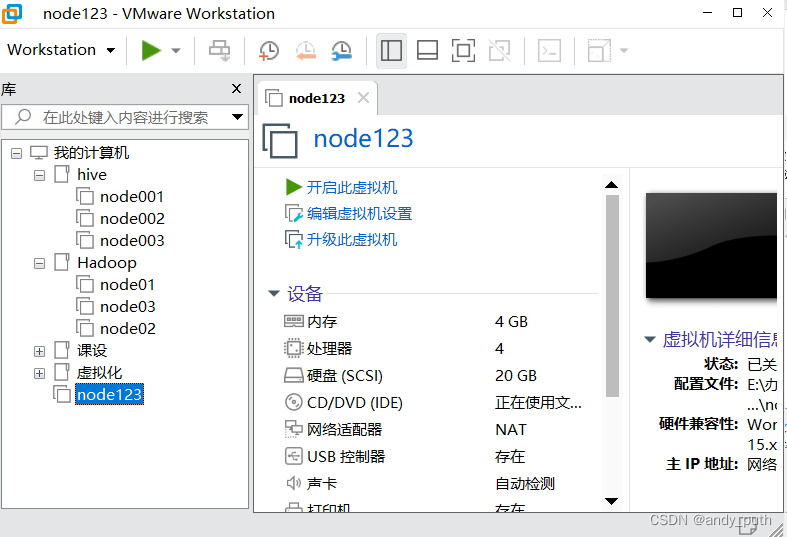Click the 4 GB memory value

click(x=511, y=321)
